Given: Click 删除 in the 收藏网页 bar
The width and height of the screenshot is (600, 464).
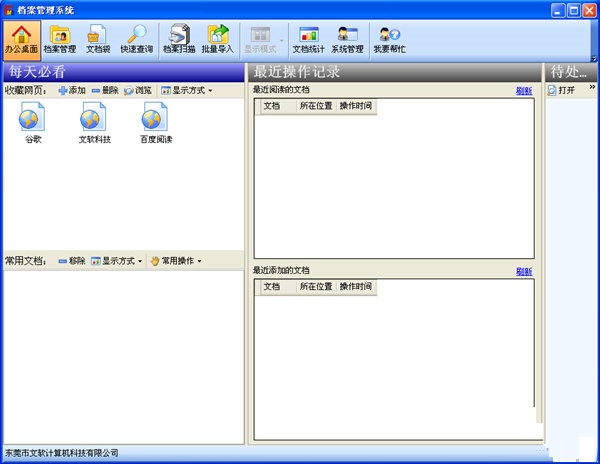Looking at the screenshot, I should click(x=105, y=91).
